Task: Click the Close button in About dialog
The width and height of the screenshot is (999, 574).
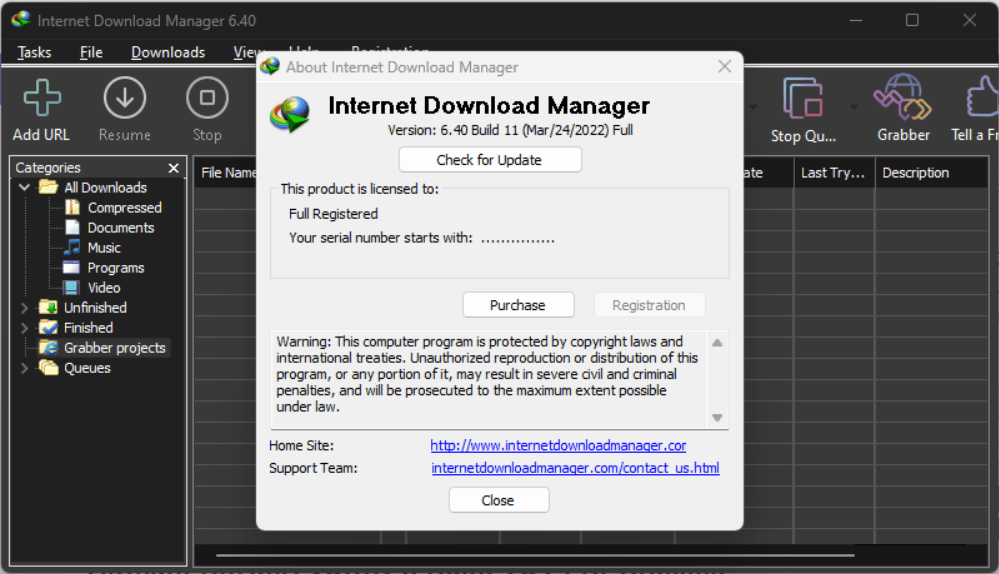Action: click(498, 500)
